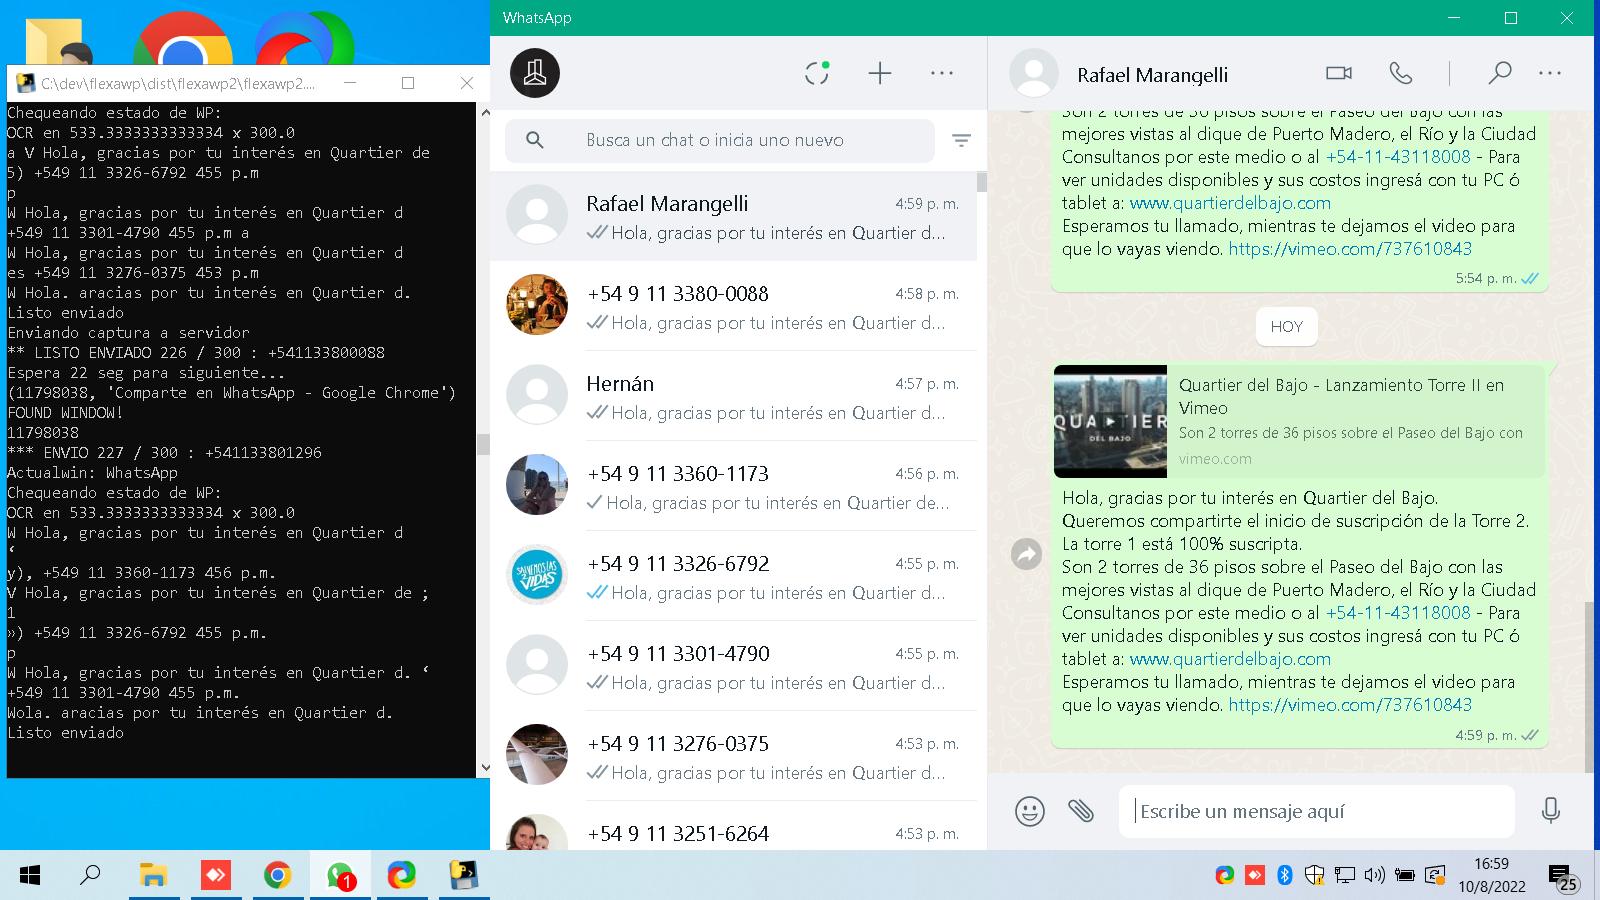Click the HOY date label in the conversation

click(x=1287, y=327)
